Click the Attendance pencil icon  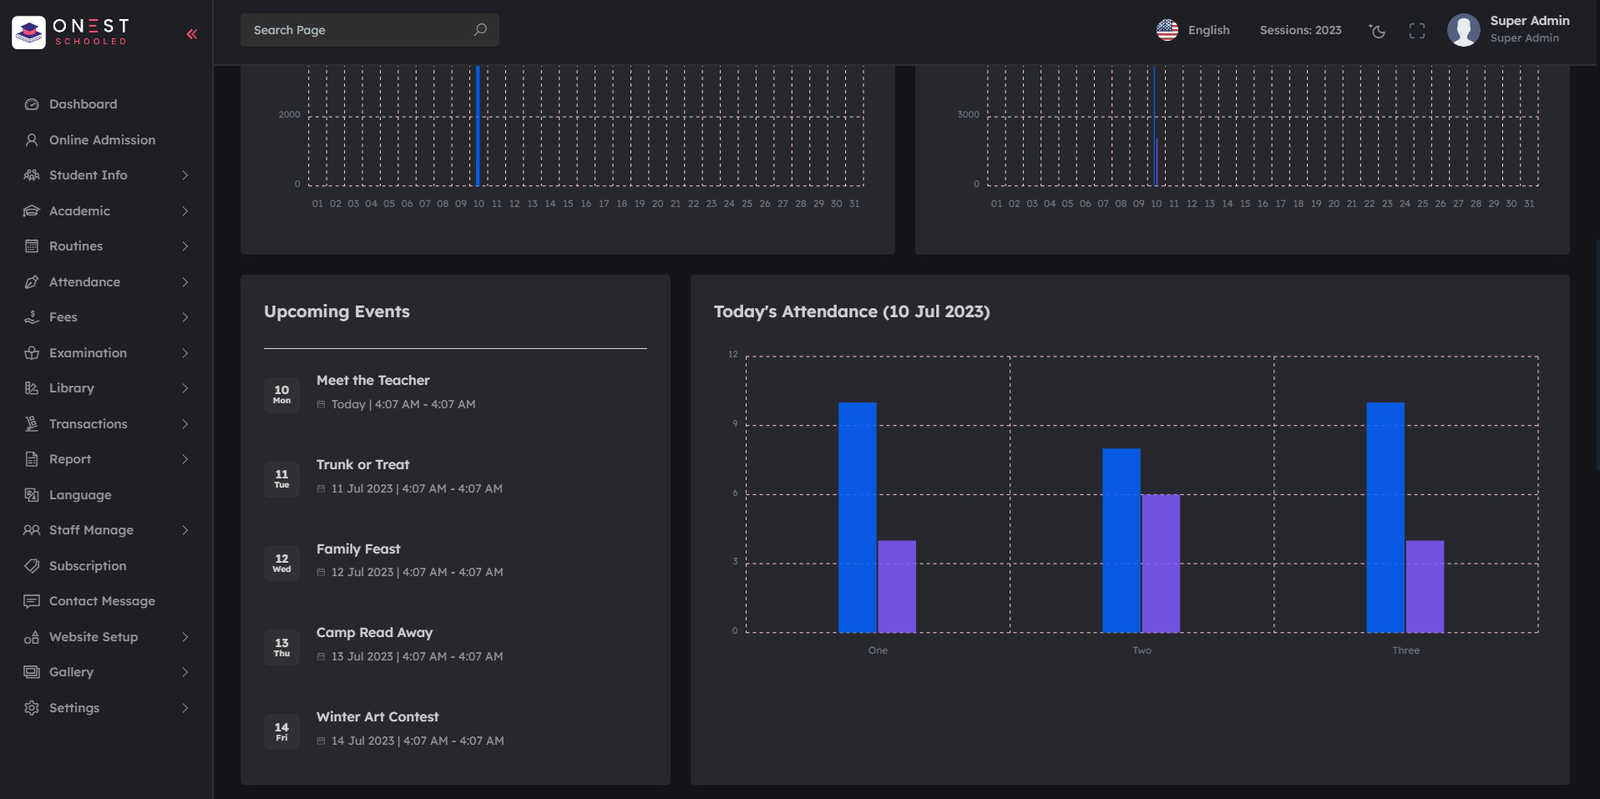point(32,282)
